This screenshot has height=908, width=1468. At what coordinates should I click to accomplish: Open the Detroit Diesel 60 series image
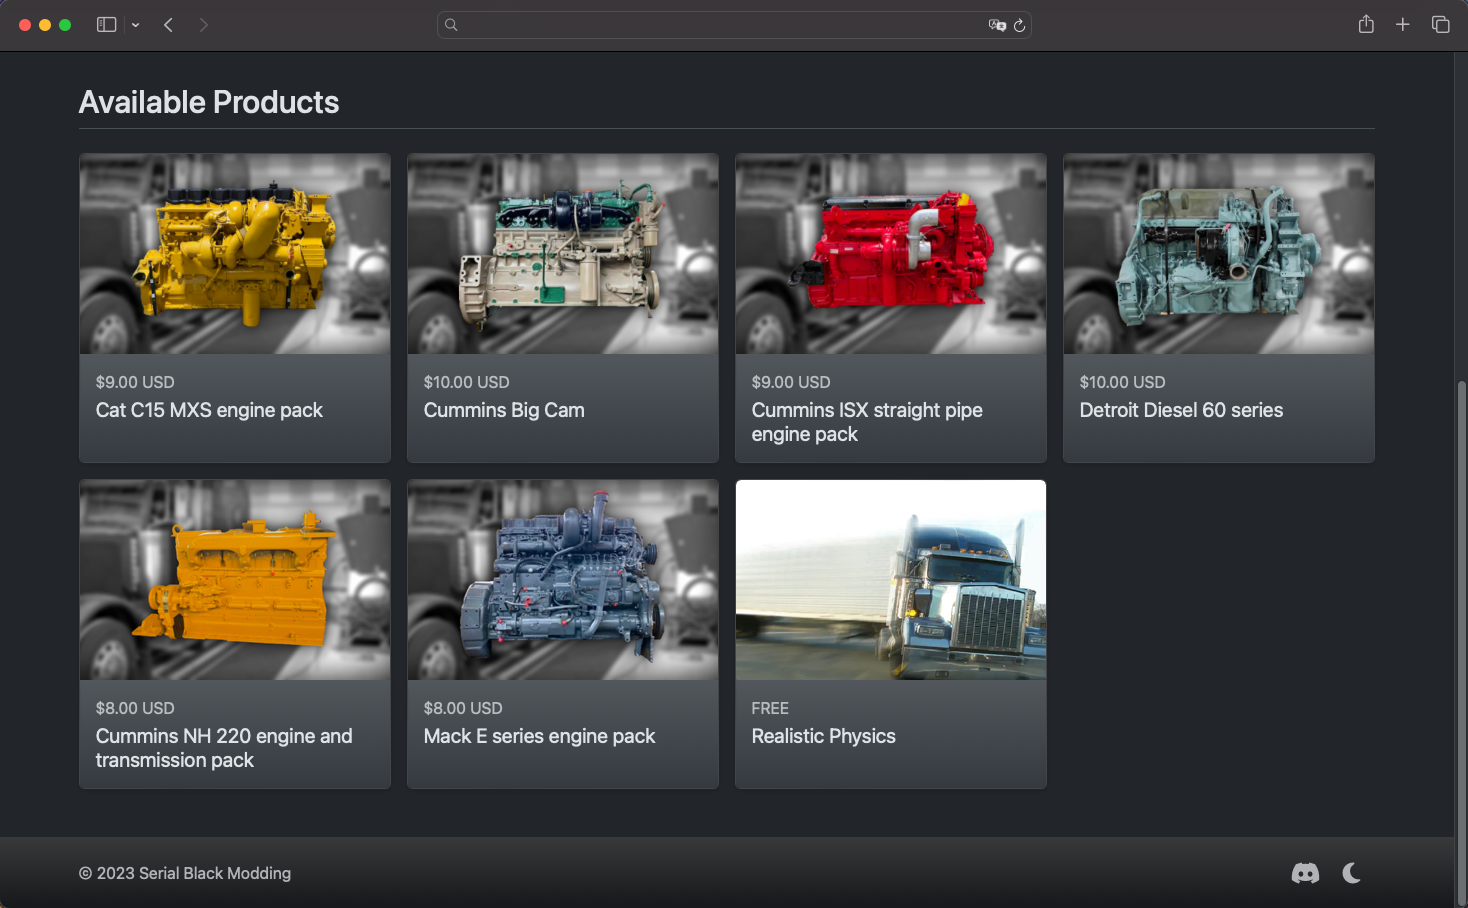coord(1219,253)
